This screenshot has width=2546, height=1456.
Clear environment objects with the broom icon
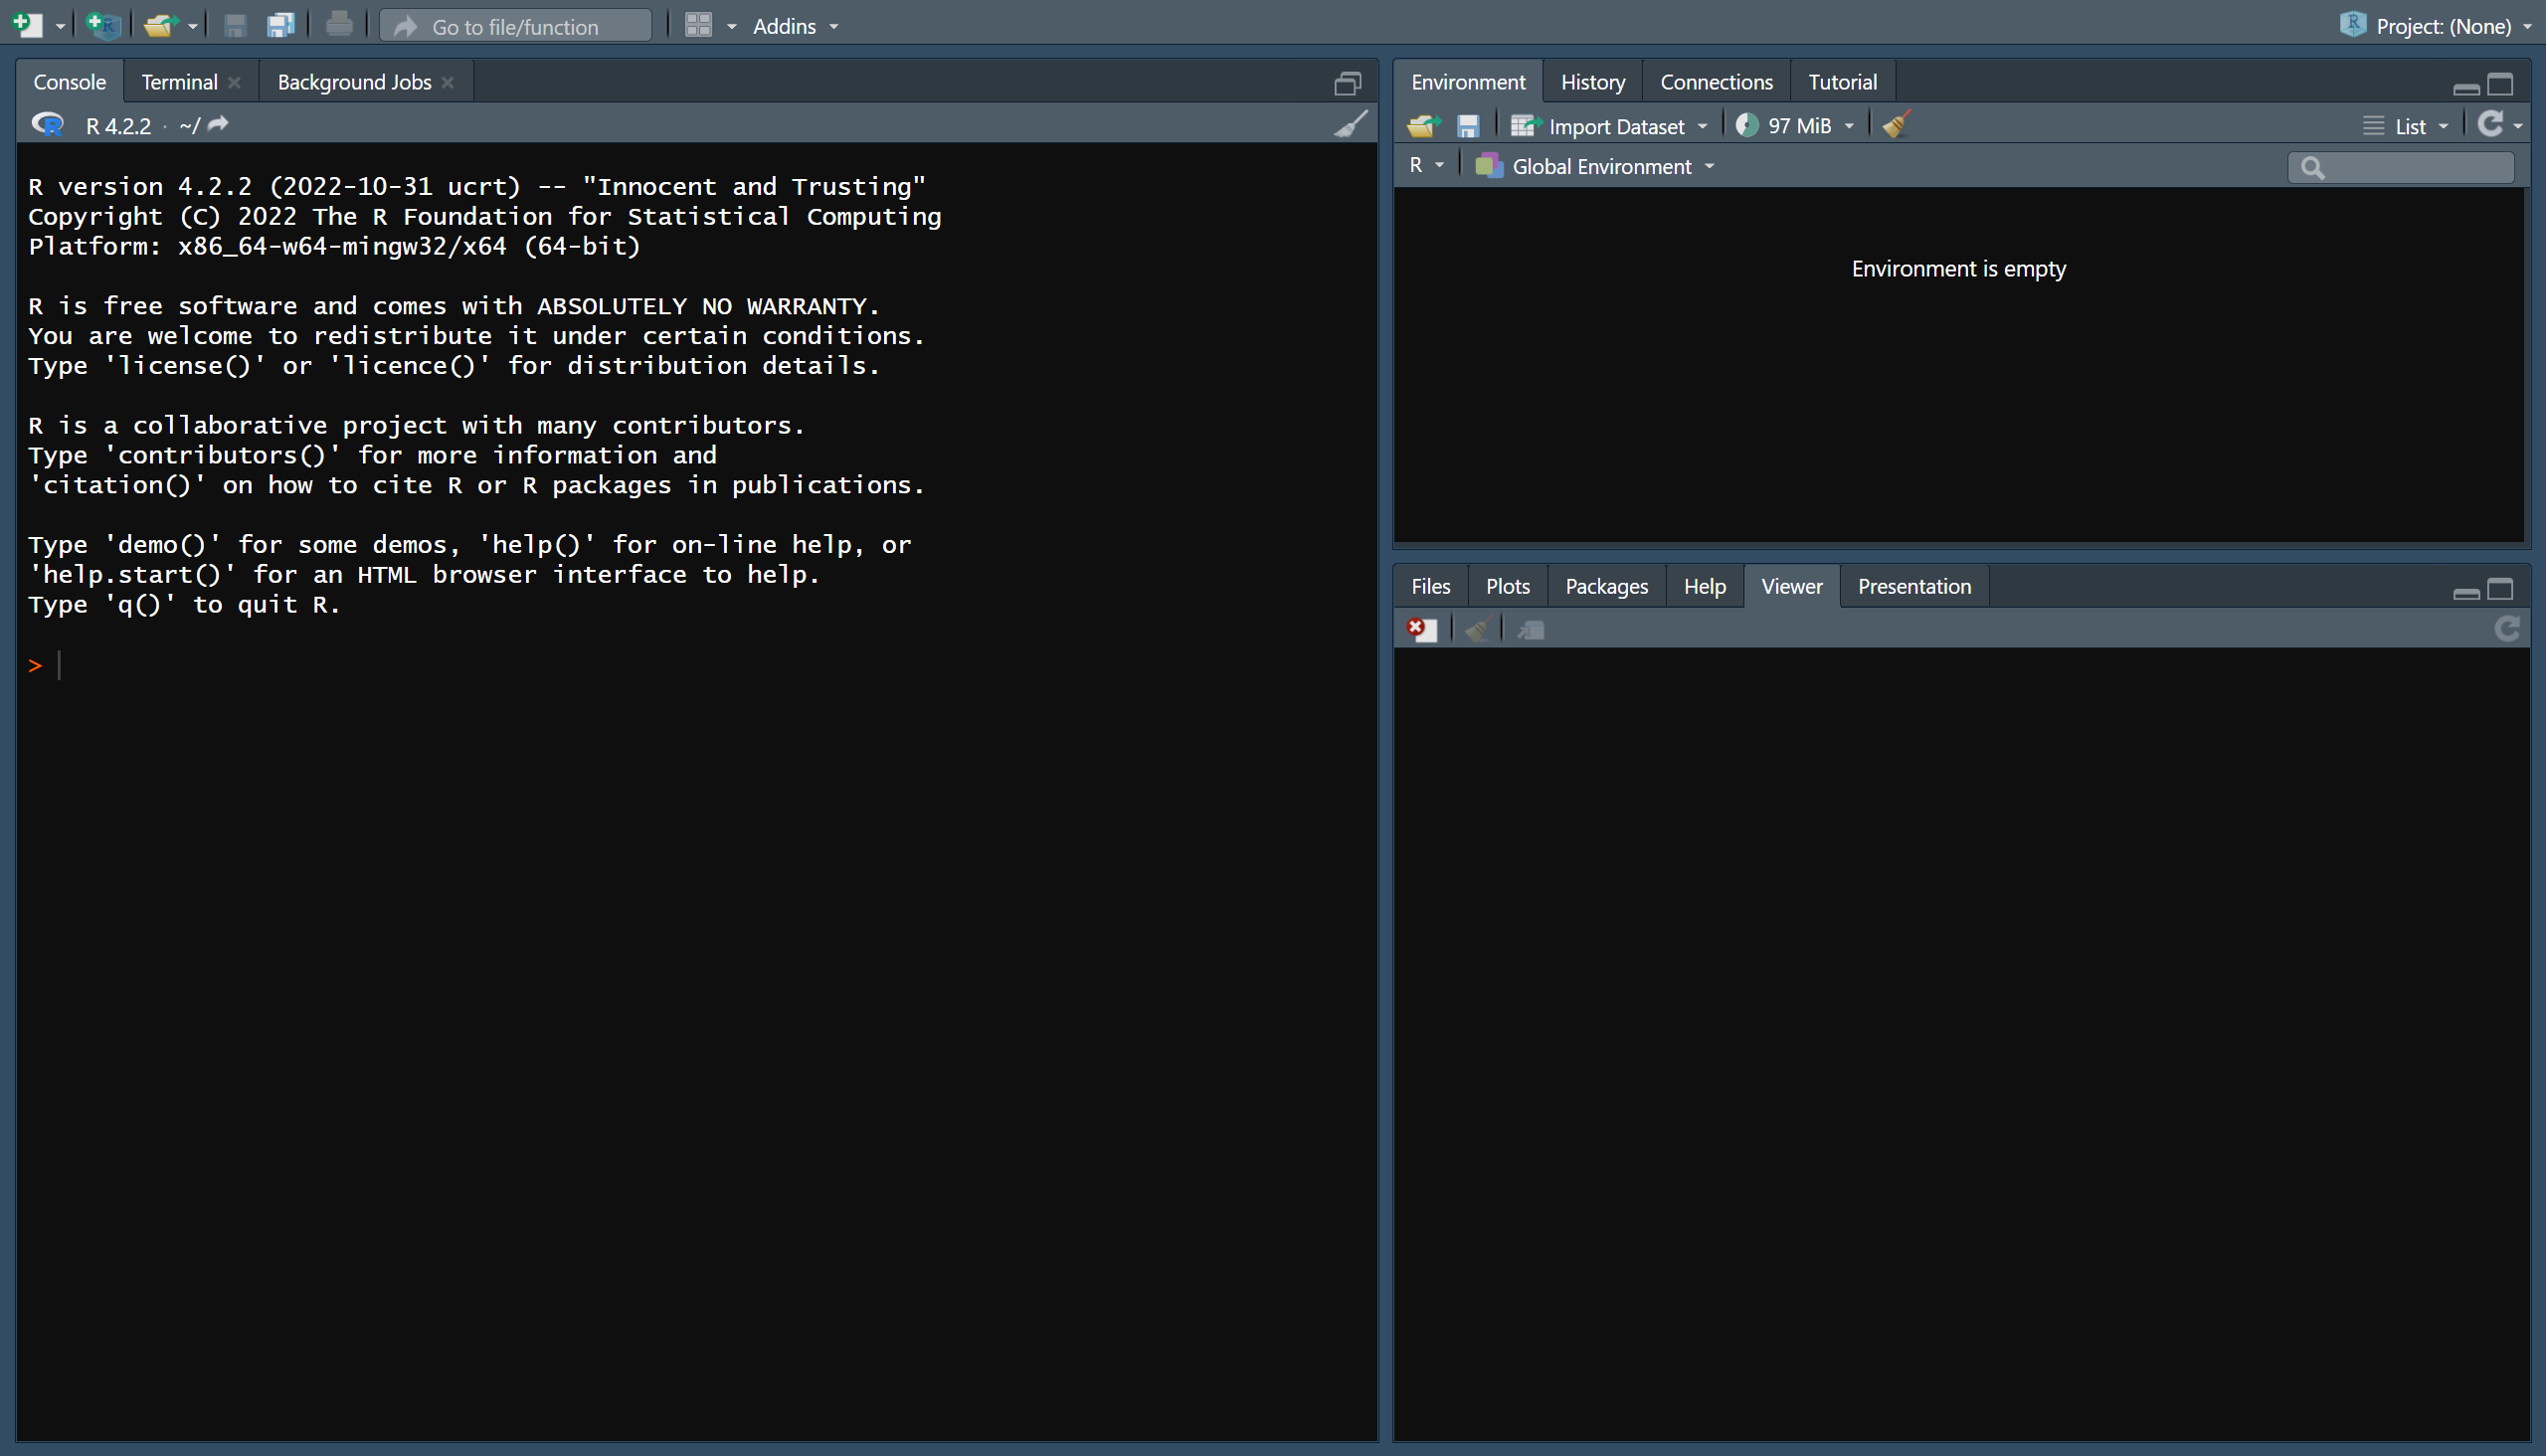coord(1896,125)
